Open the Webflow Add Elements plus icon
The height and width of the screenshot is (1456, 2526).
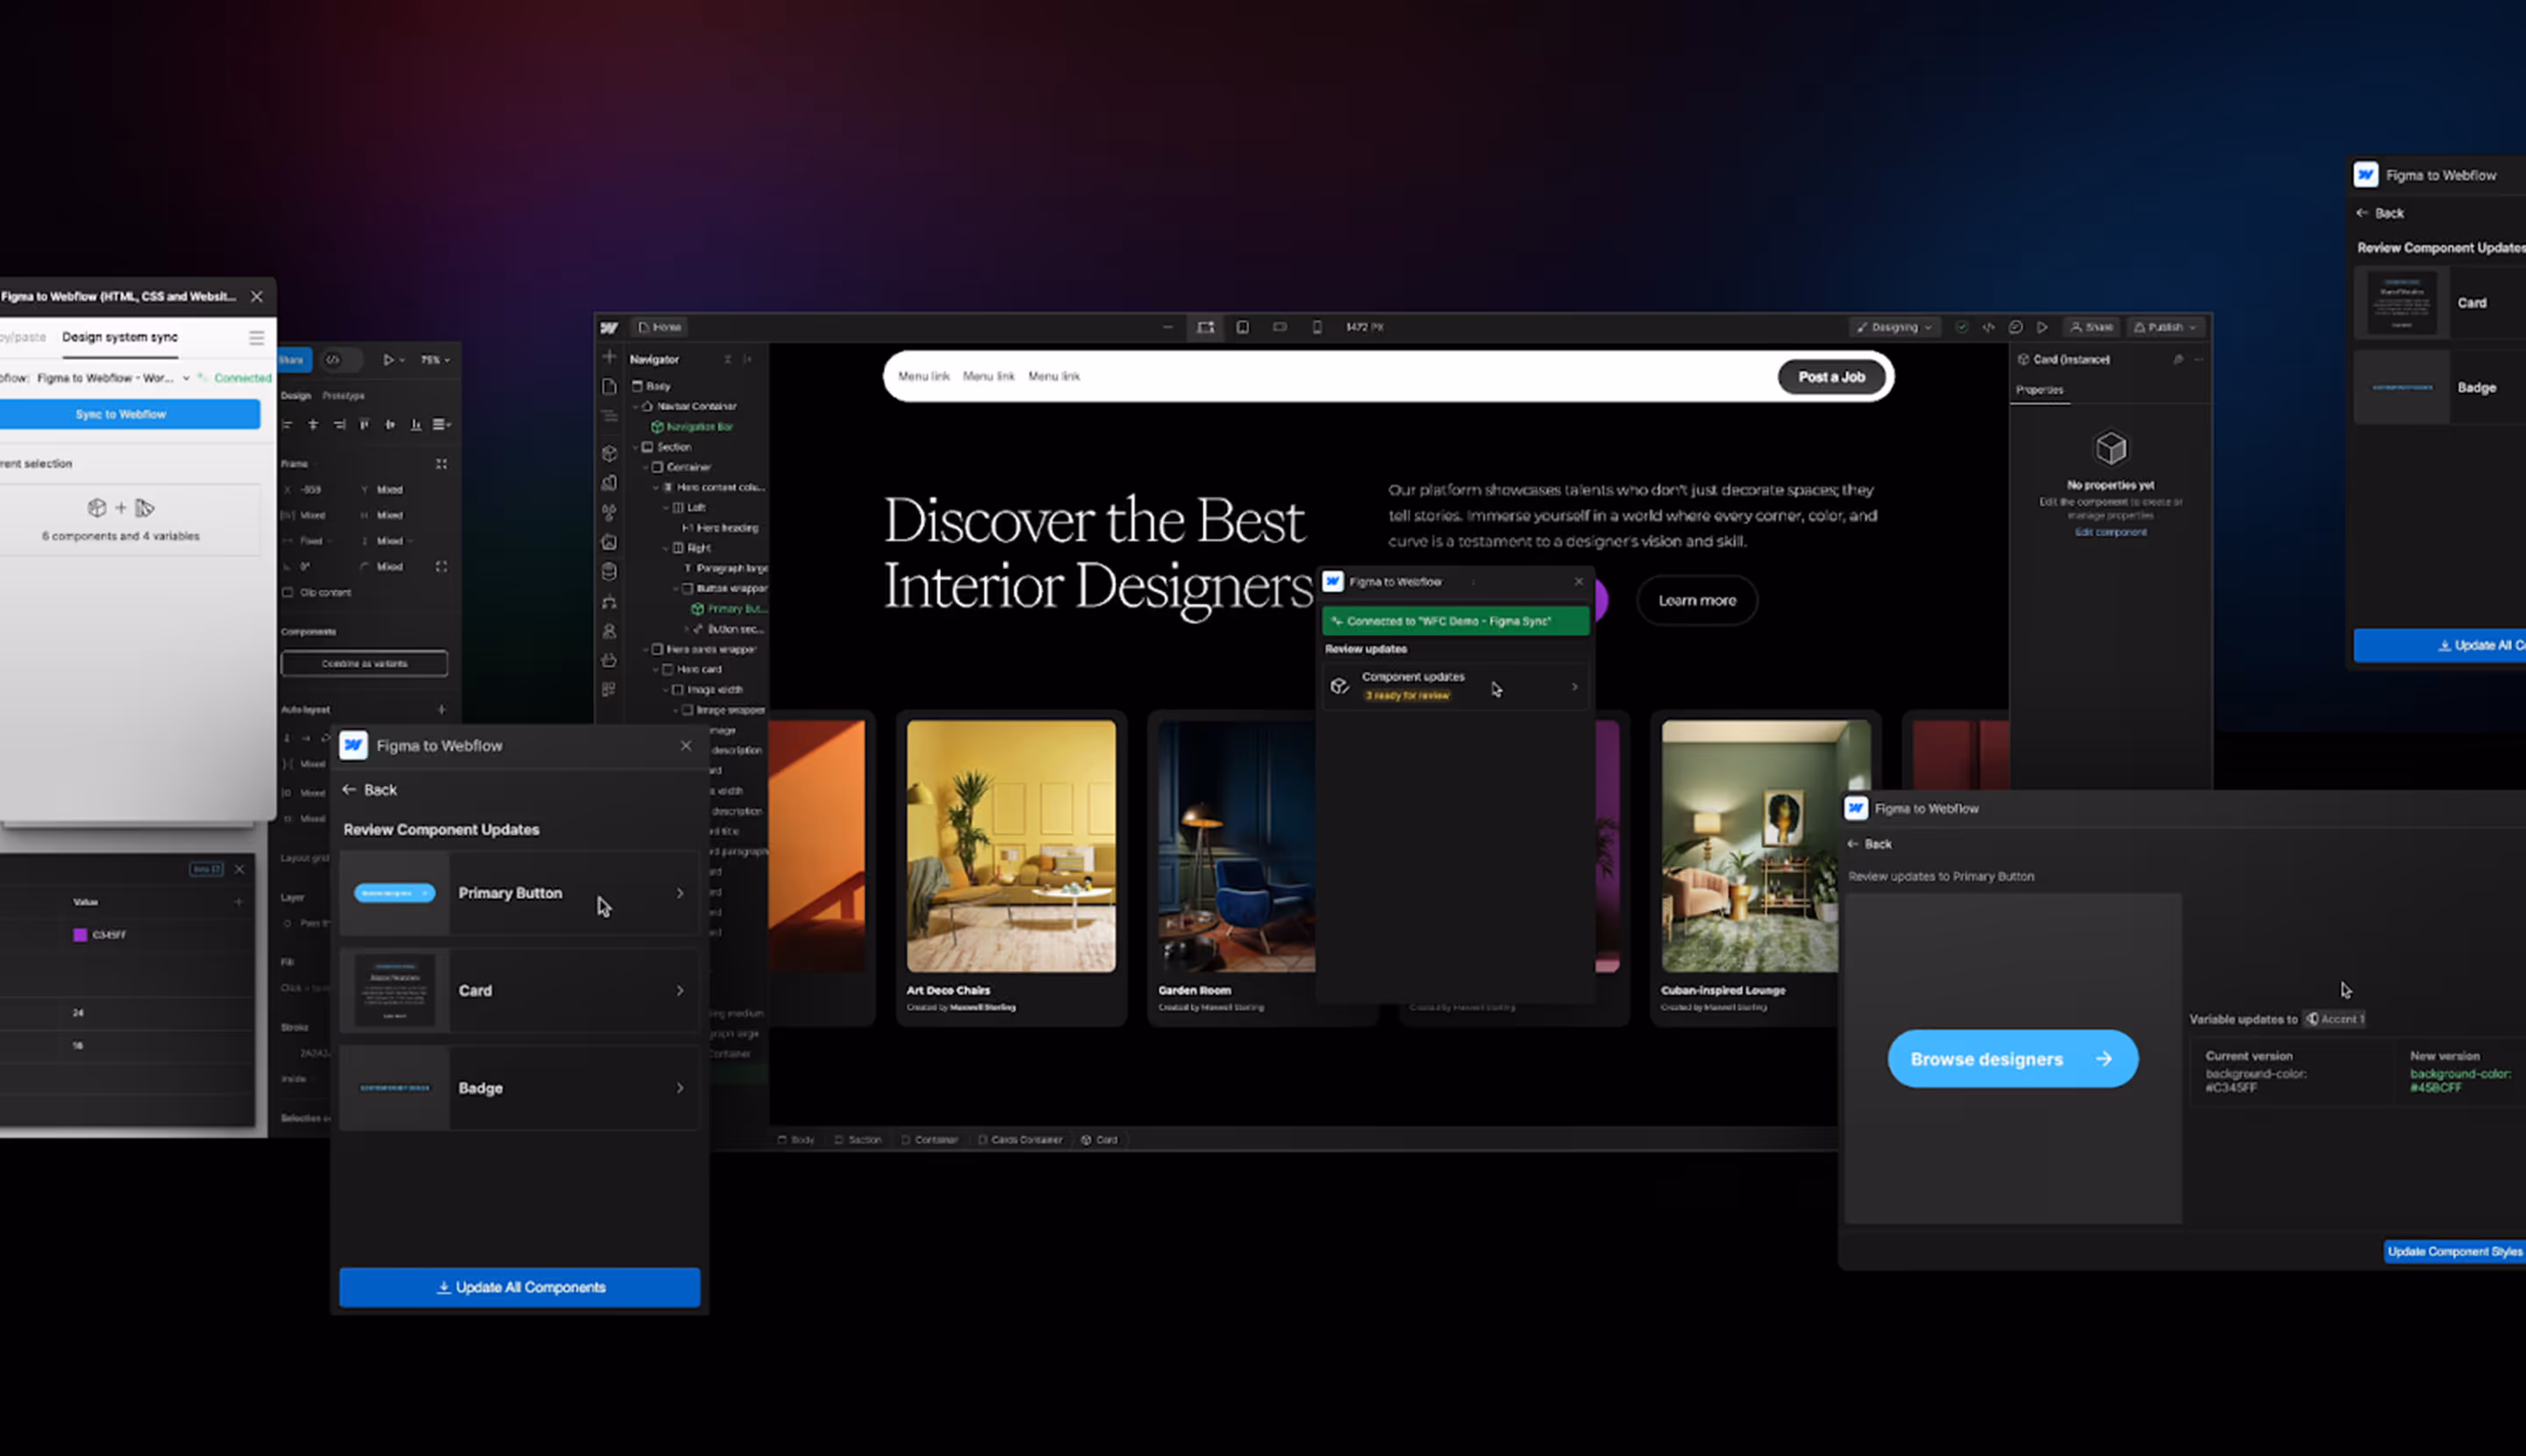[609, 357]
